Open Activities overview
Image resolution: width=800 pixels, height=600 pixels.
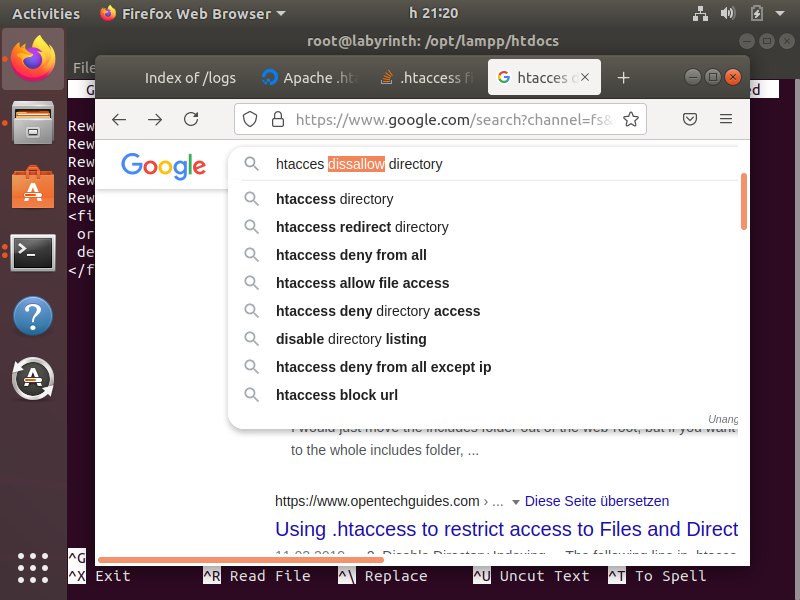[x=46, y=13]
